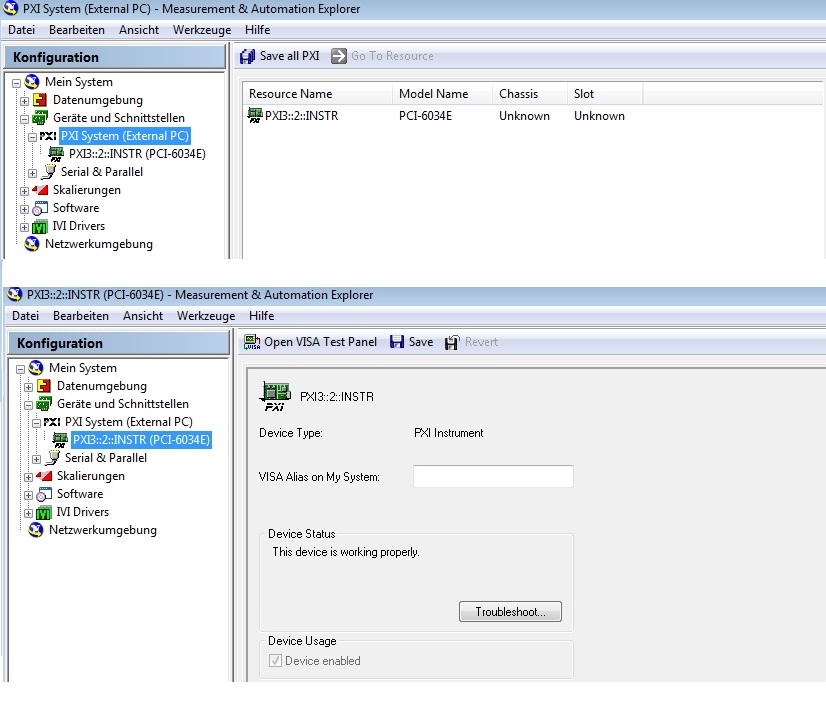Collapse Mein System in upper window
Image resolution: width=826 pixels, height=720 pixels.
tap(16, 83)
